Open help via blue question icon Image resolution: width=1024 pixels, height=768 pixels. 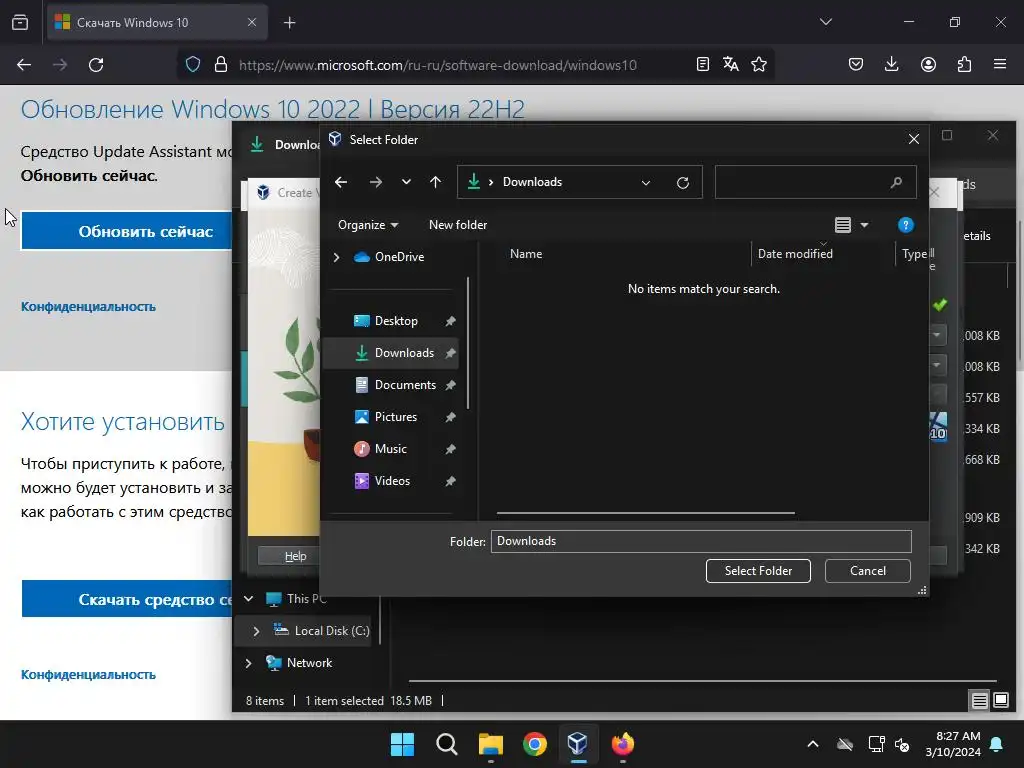tap(905, 225)
